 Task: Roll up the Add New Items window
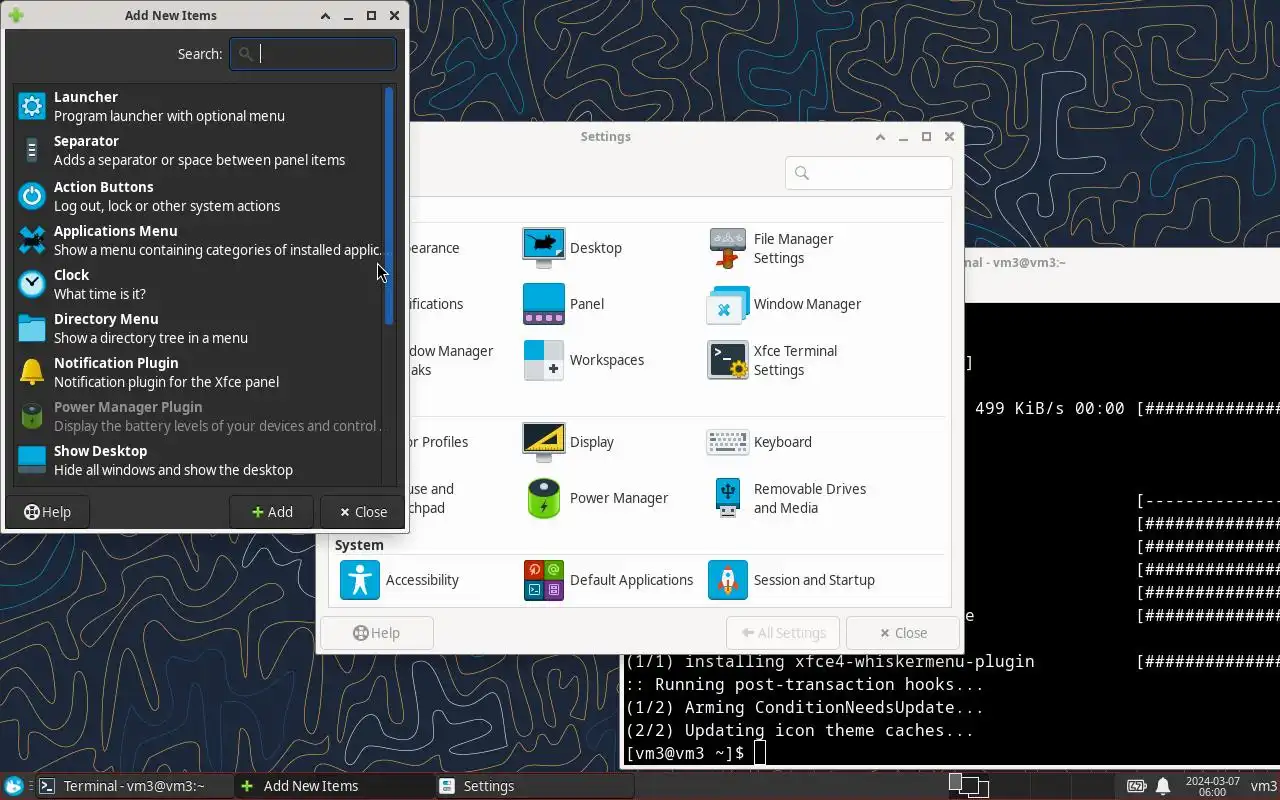pyautogui.click(x=326, y=16)
